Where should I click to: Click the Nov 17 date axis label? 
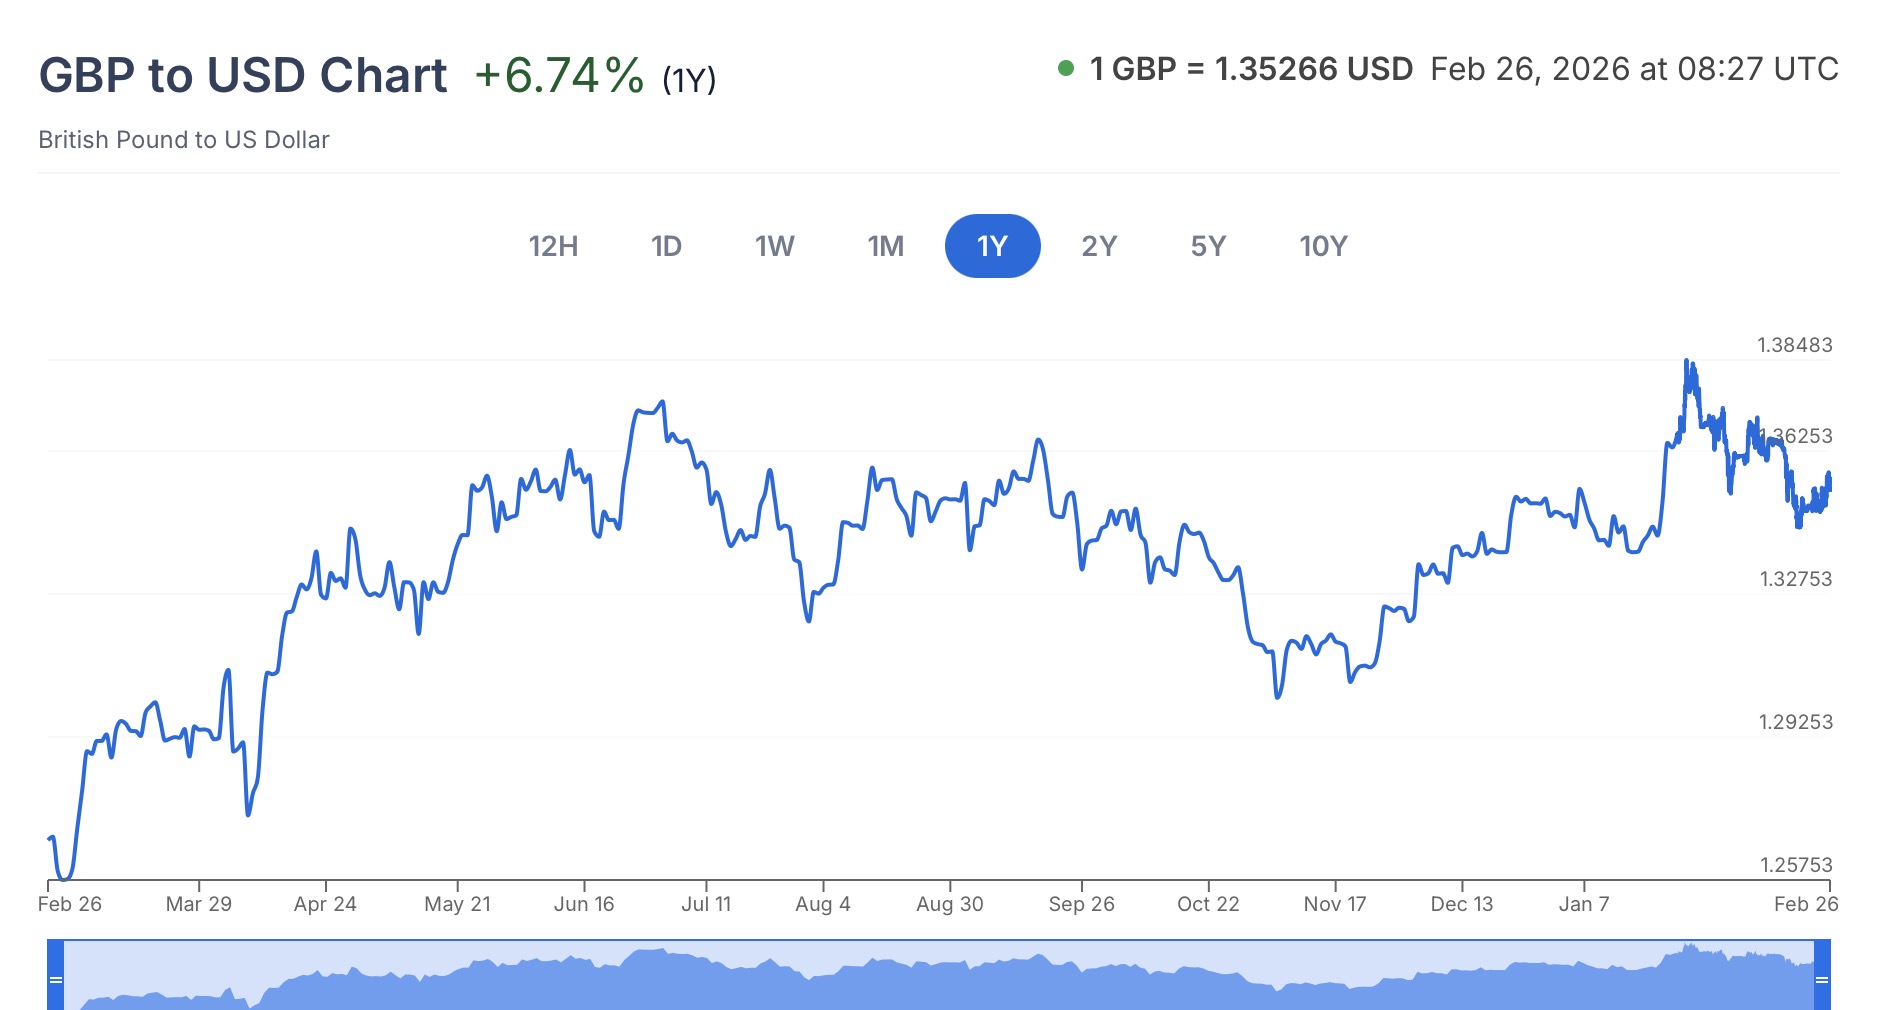pyautogui.click(x=1335, y=904)
